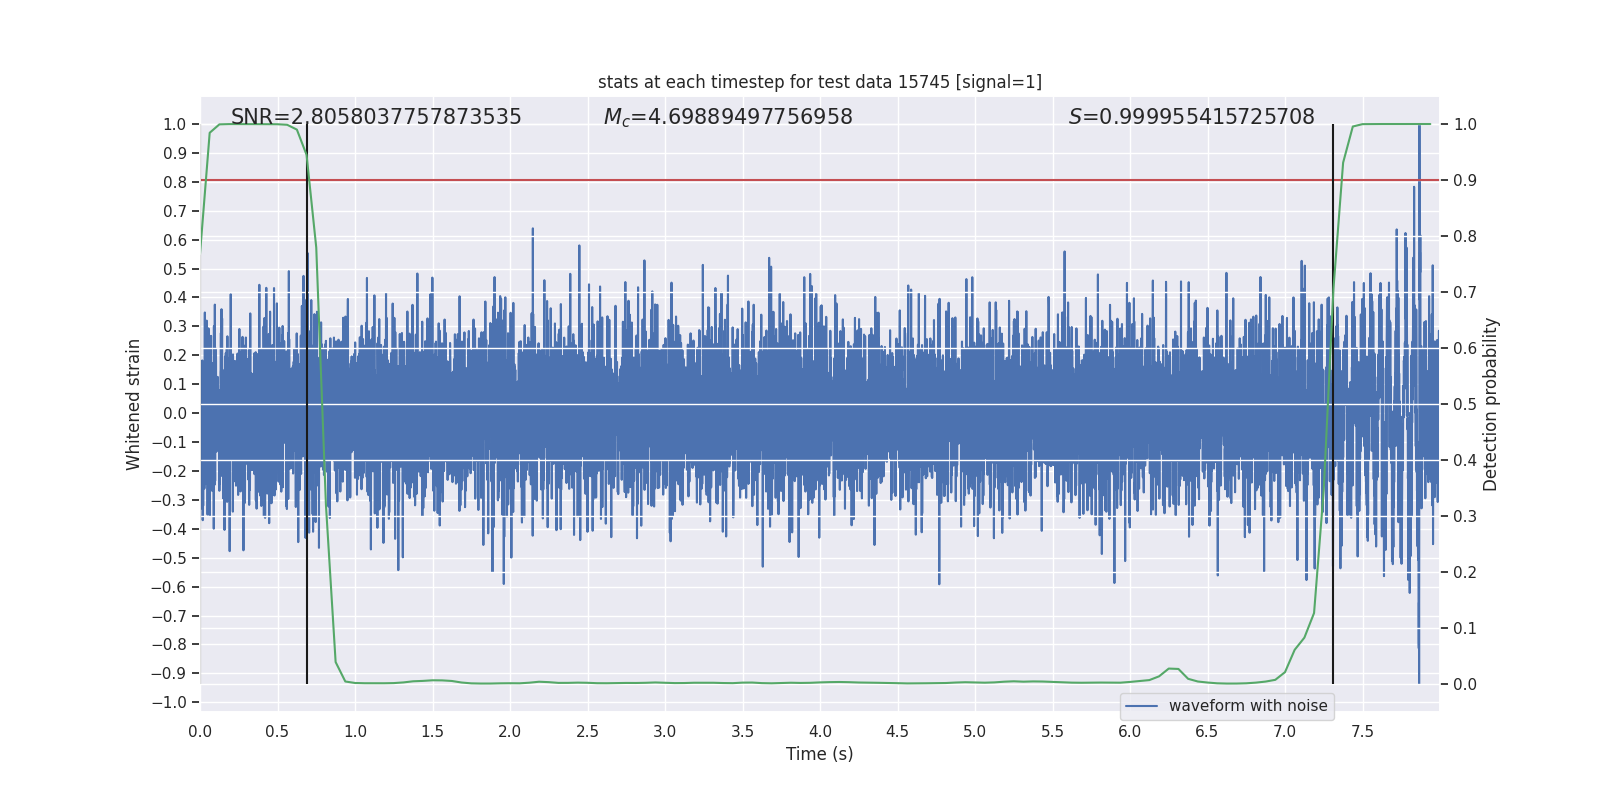Click the 'Whitened strain' y-axis label
Image resolution: width=1600 pixels, height=800 pixels.
[x=134, y=404]
